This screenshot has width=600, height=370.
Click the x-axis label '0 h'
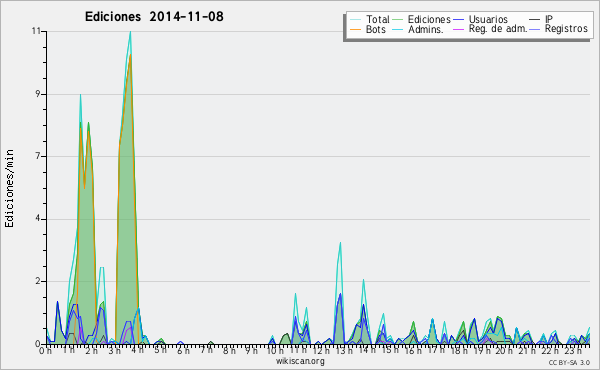(46, 350)
